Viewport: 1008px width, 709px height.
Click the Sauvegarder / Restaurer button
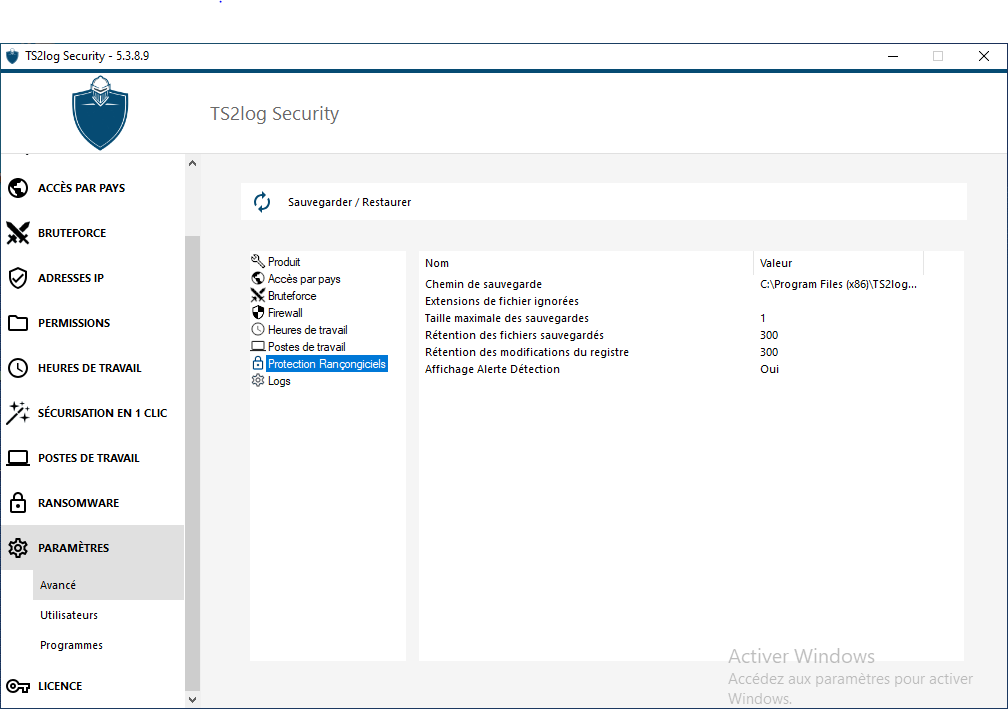tap(603, 202)
